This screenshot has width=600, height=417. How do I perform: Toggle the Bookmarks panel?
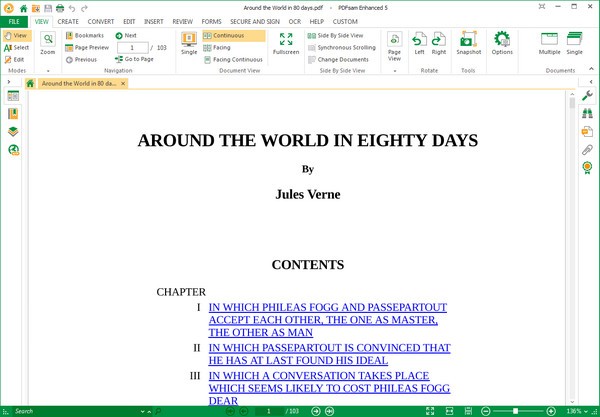[89, 35]
